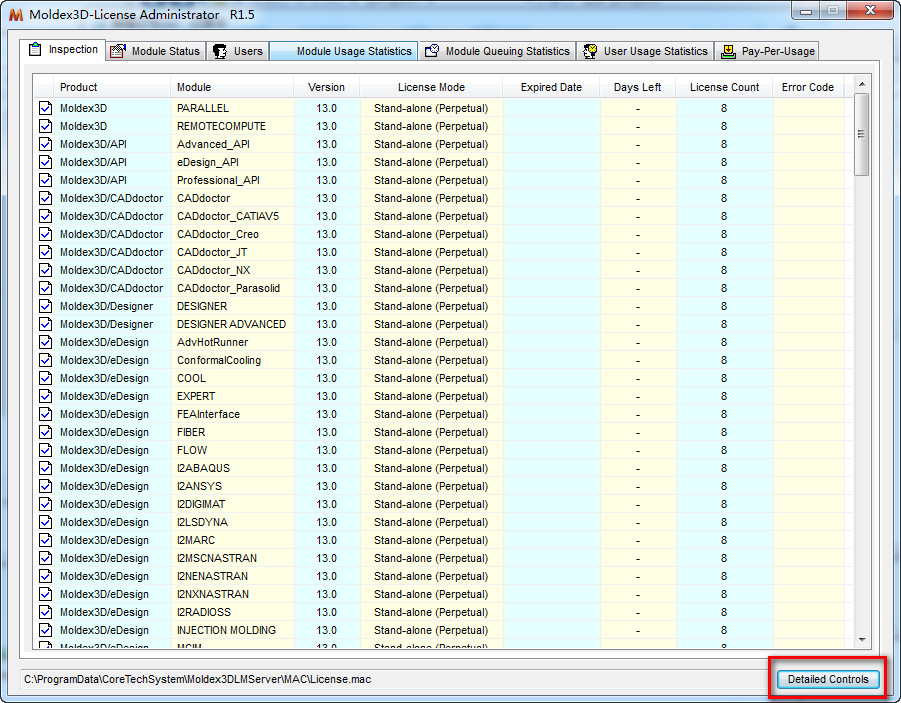
Task: Uncheck the PARALLEL module checkbox
Action: coord(45,108)
